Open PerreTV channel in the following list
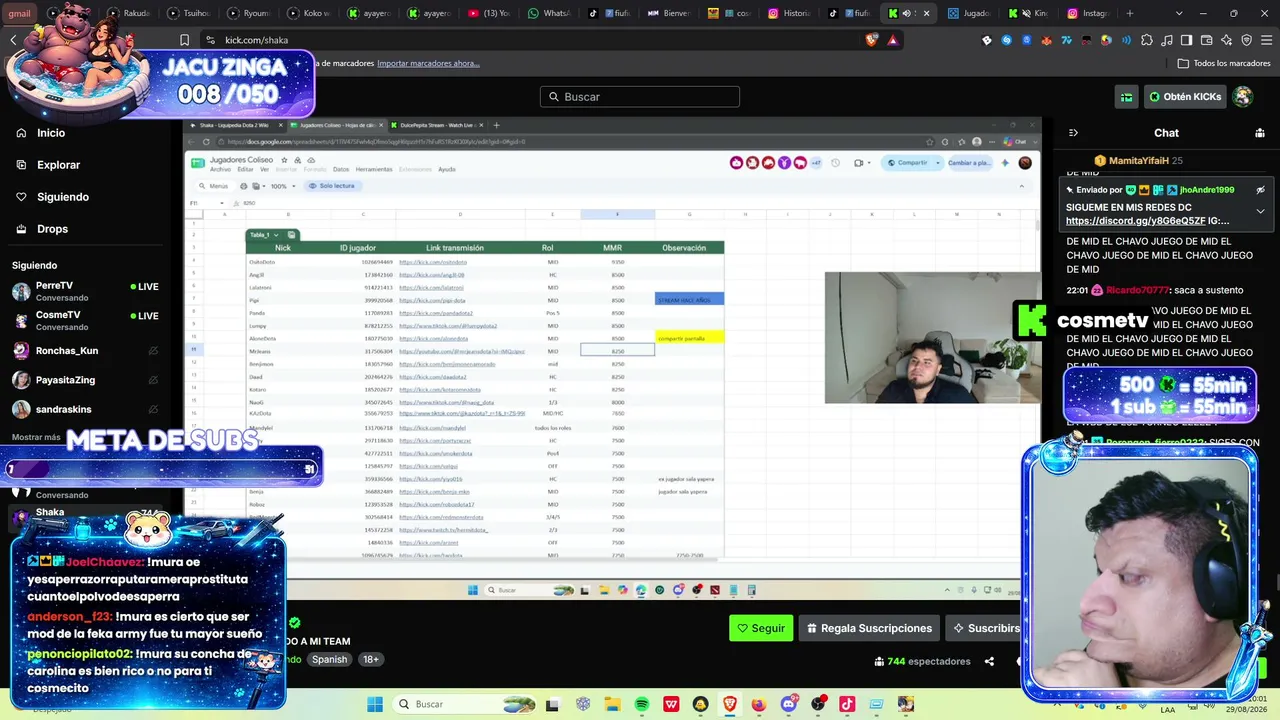This screenshot has width=1280, height=720. point(85,291)
